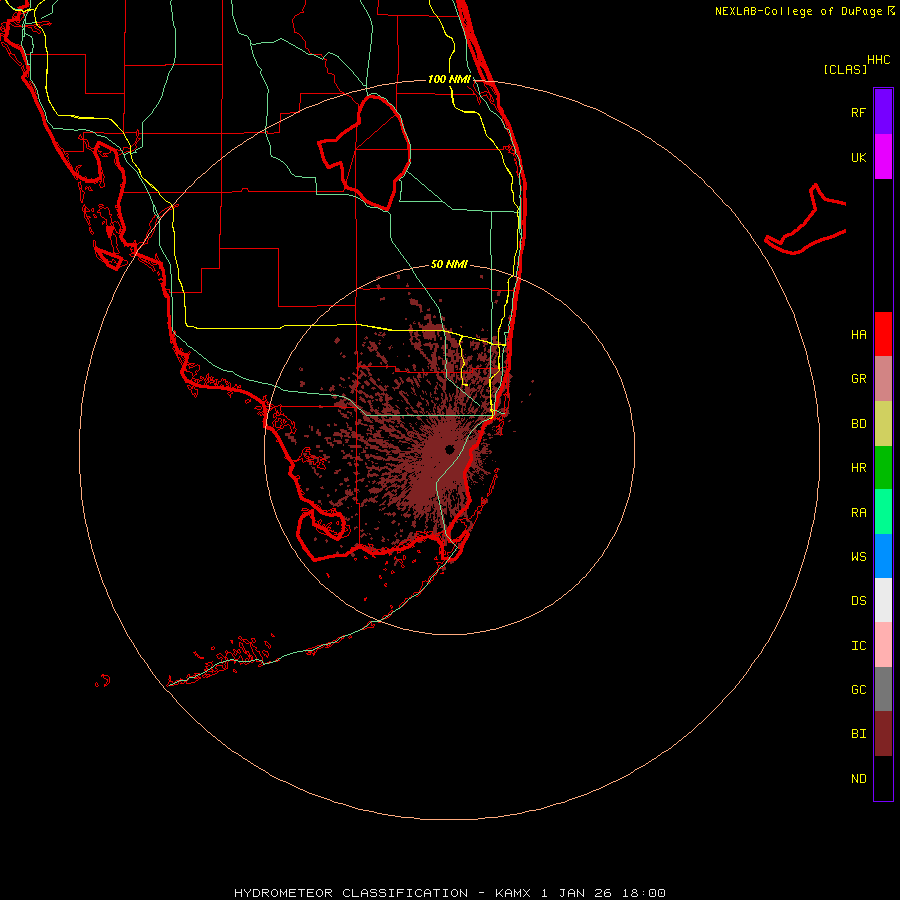Viewport: 900px width, 900px height.
Task: Click the BD legend label
Action: pos(858,424)
